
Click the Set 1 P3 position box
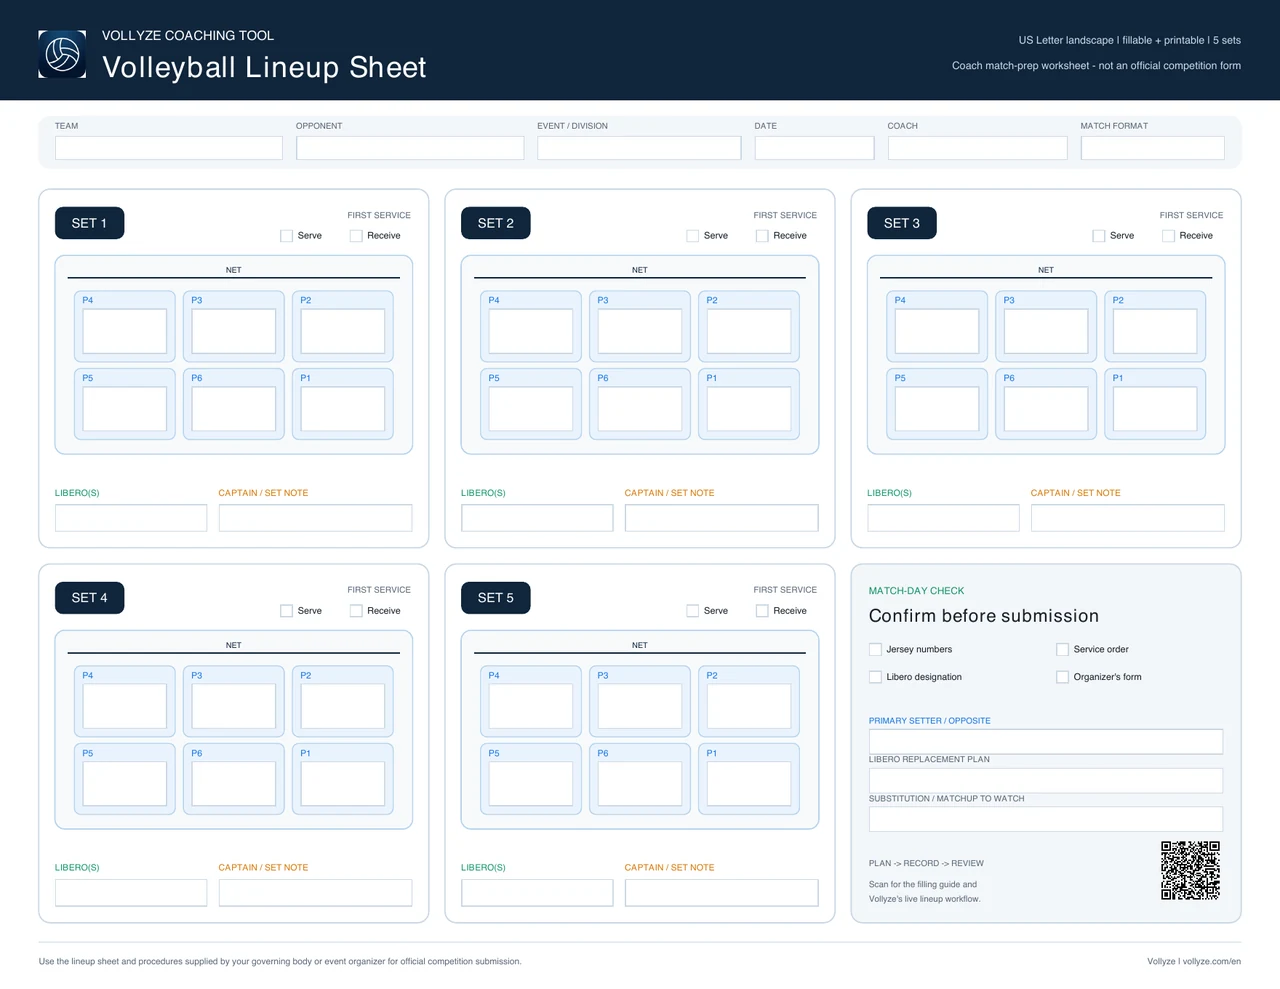pyautogui.click(x=234, y=331)
